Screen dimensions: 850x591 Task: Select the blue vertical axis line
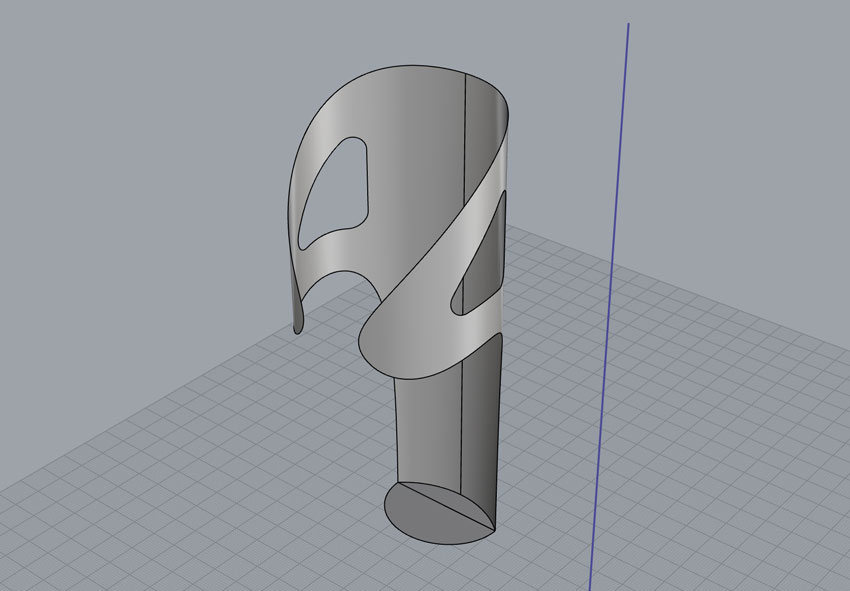click(609, 306)
